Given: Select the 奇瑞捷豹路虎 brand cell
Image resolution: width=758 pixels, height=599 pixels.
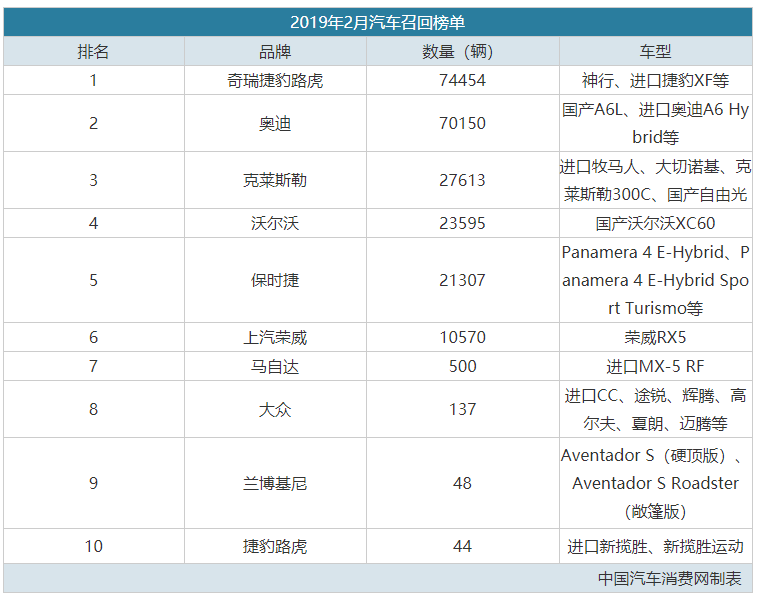Looking at the screenshot, I should click(x=275, y=80).
